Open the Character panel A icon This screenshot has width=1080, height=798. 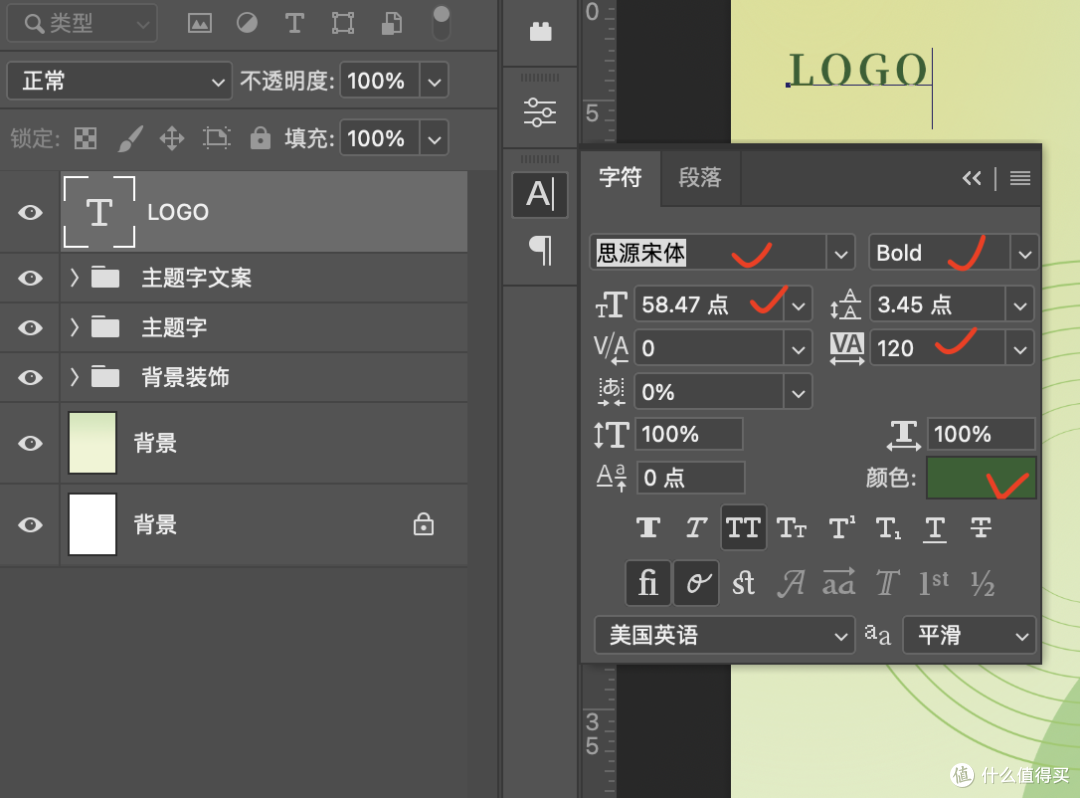pos(540,195)
